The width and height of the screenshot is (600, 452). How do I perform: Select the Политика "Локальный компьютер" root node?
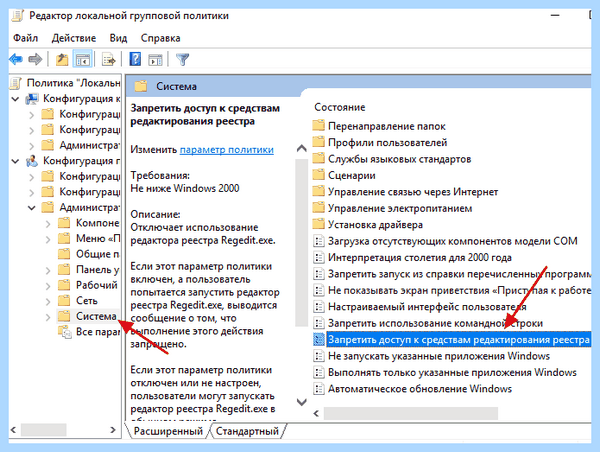73,83
